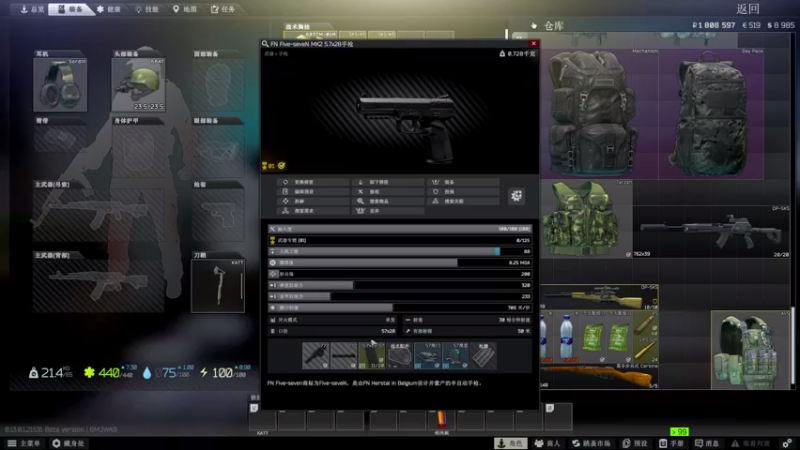Select the wooden carbine at stash bottom

click(x=600, y=376)
